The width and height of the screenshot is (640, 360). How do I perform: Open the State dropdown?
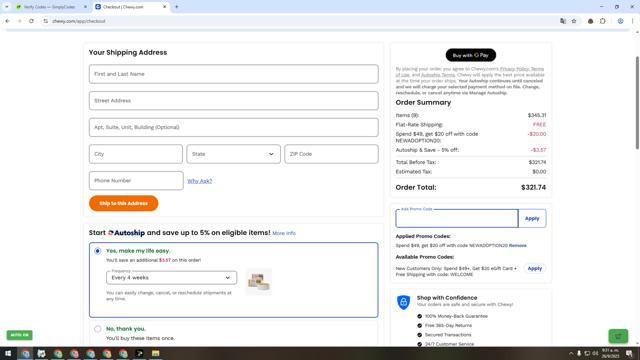233,154
